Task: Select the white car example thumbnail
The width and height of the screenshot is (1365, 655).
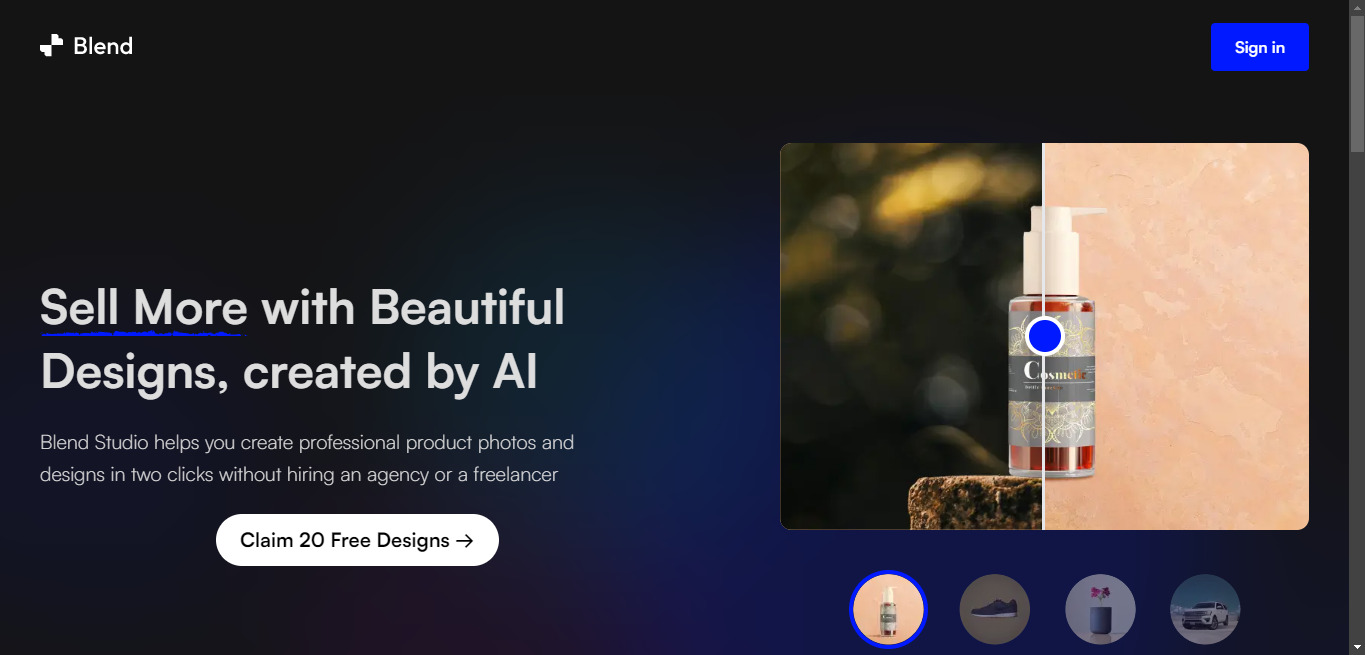Action: [x=1205, y=609]
